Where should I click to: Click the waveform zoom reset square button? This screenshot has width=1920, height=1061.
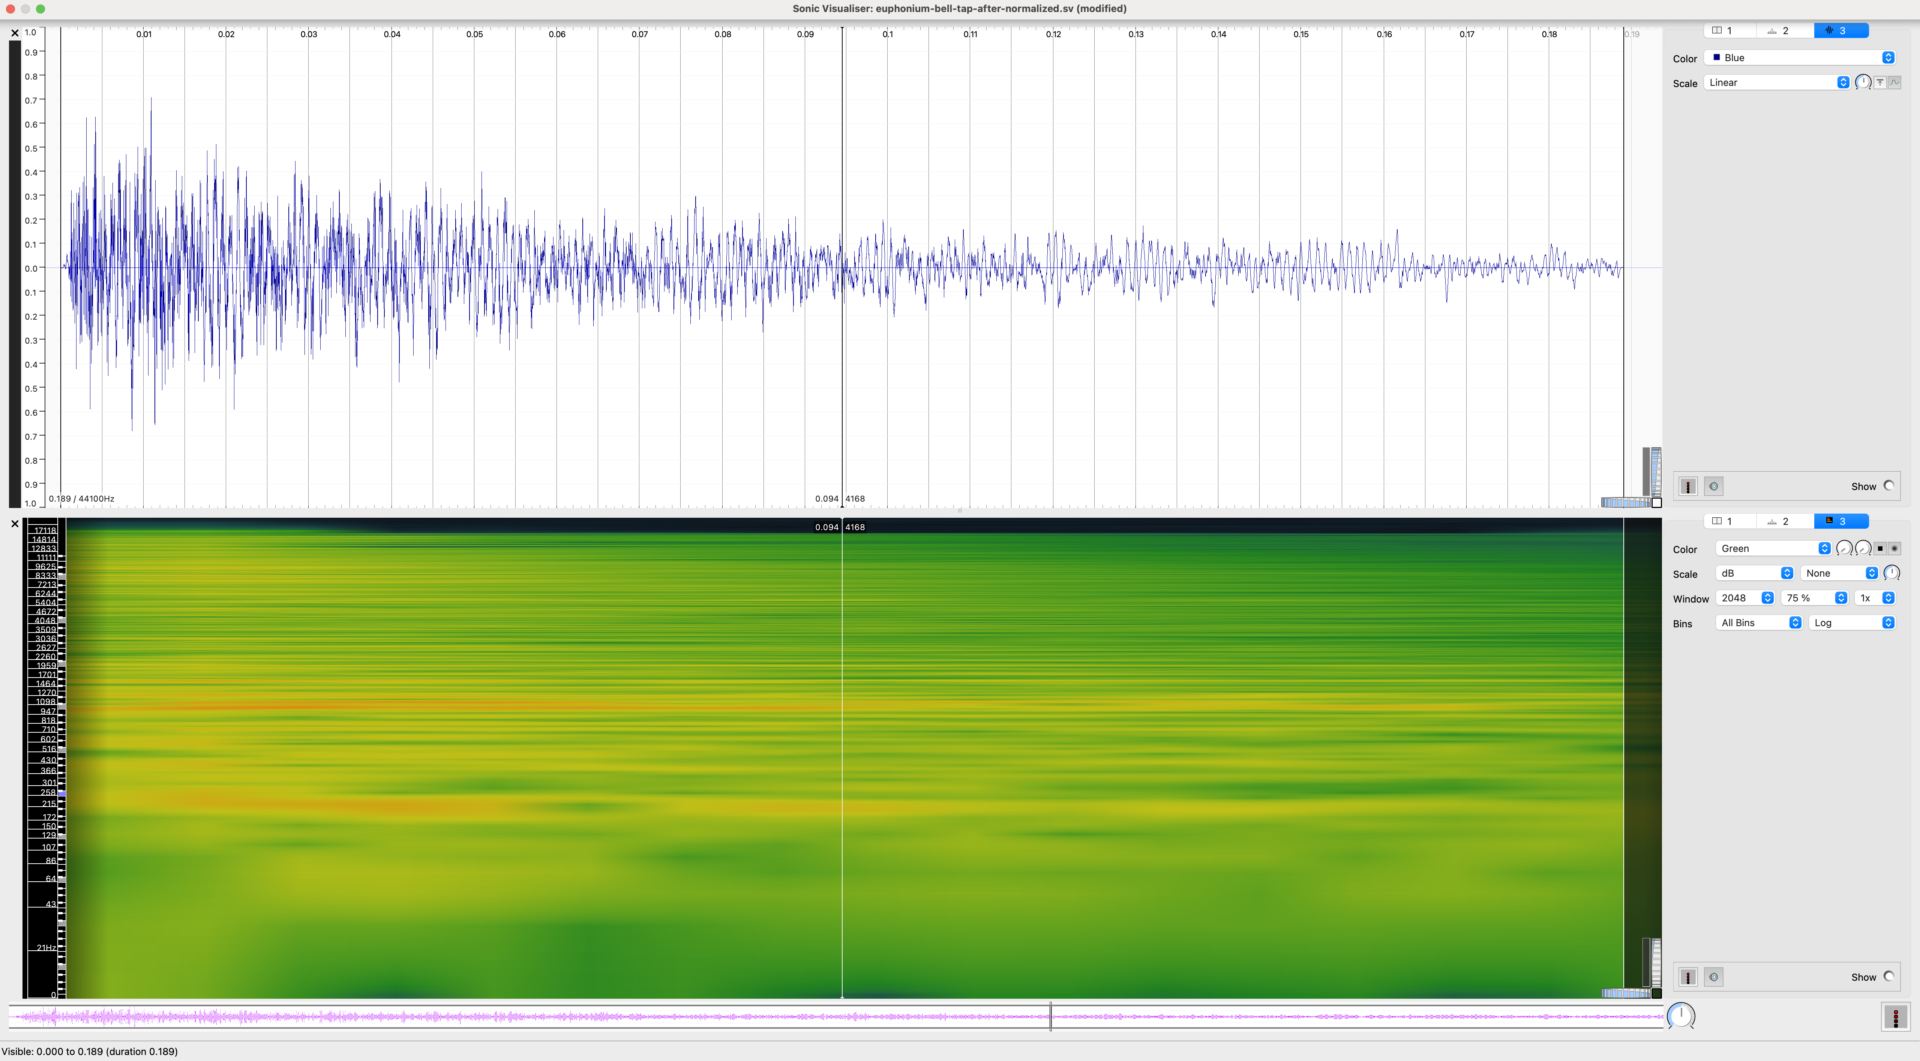coord(1656,503)
